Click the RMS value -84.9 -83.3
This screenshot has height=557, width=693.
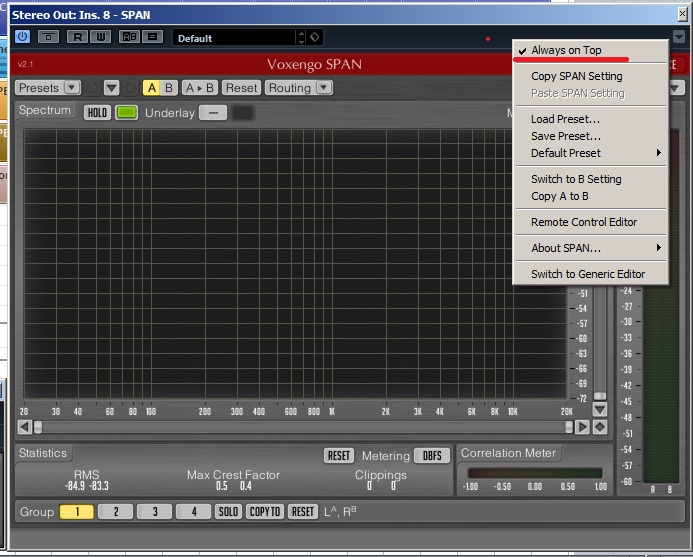(87, 486)
